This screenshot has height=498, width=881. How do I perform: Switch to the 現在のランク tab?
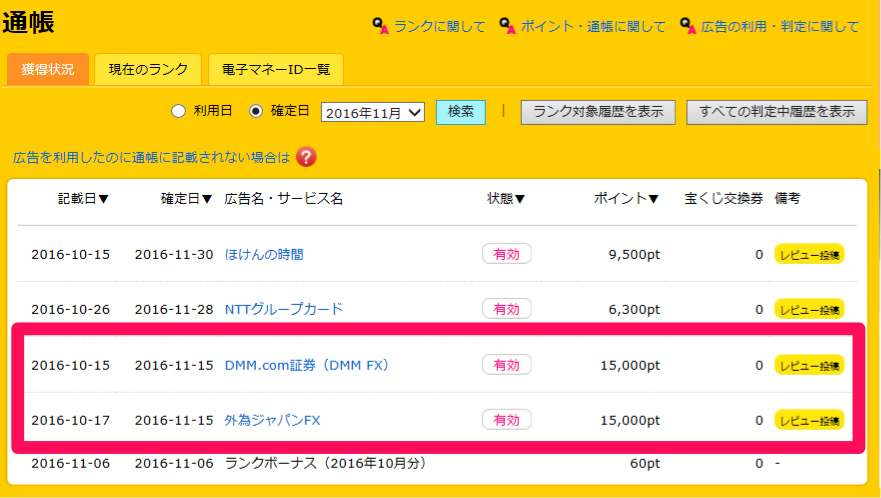(148, 69)
